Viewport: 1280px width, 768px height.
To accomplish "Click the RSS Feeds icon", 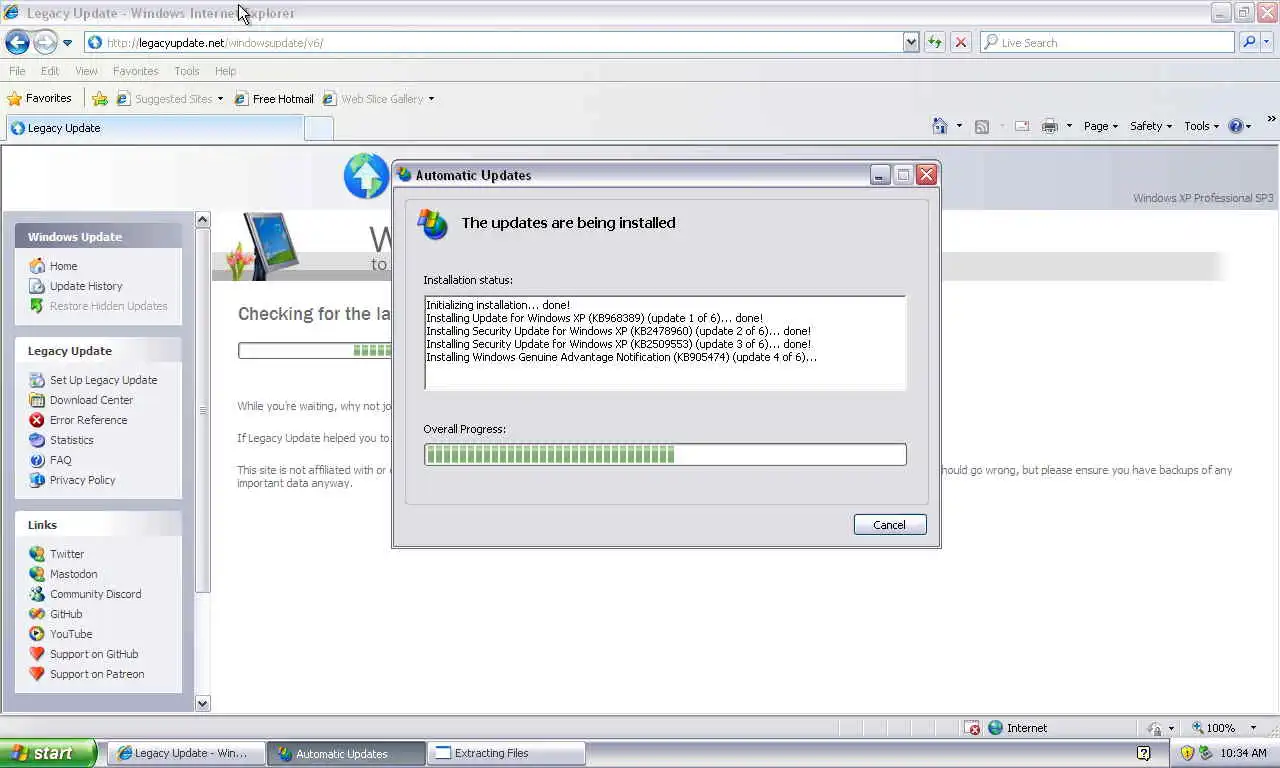I will (x=982, y=126).
